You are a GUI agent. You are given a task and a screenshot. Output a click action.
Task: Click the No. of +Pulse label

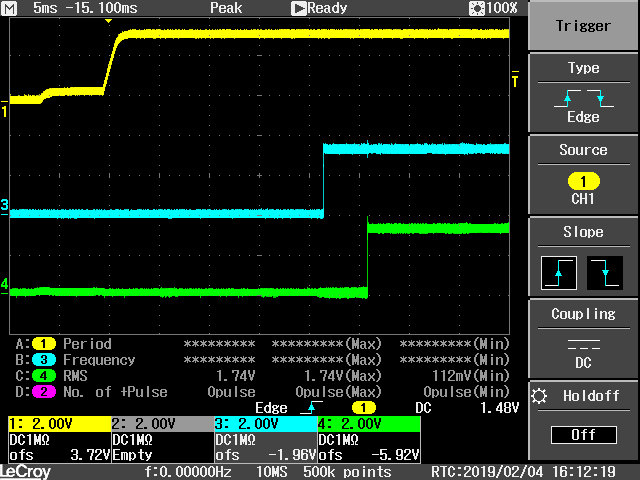click(x=115, y=392)
